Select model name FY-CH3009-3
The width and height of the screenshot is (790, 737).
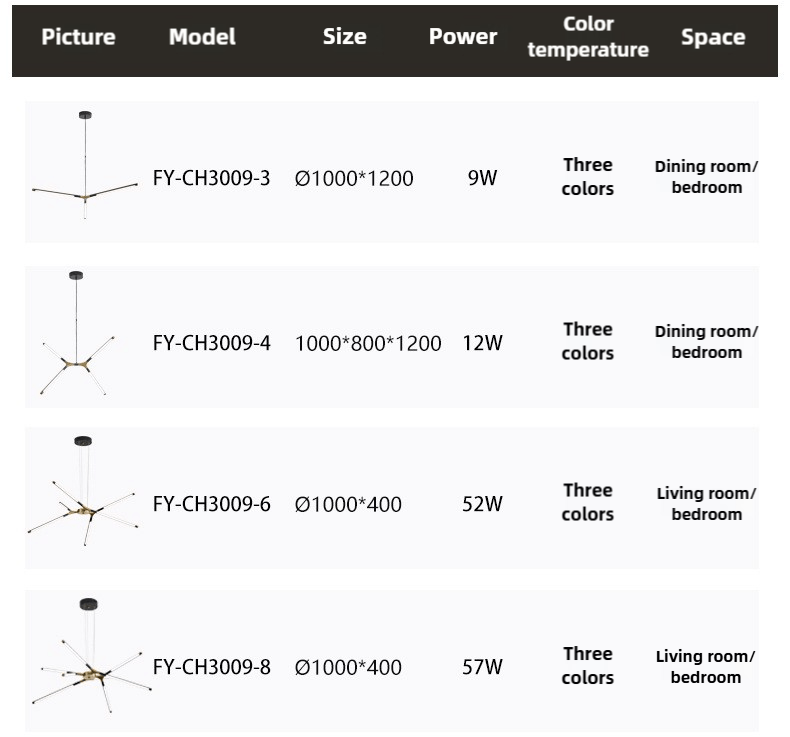(x=211, y=179)
